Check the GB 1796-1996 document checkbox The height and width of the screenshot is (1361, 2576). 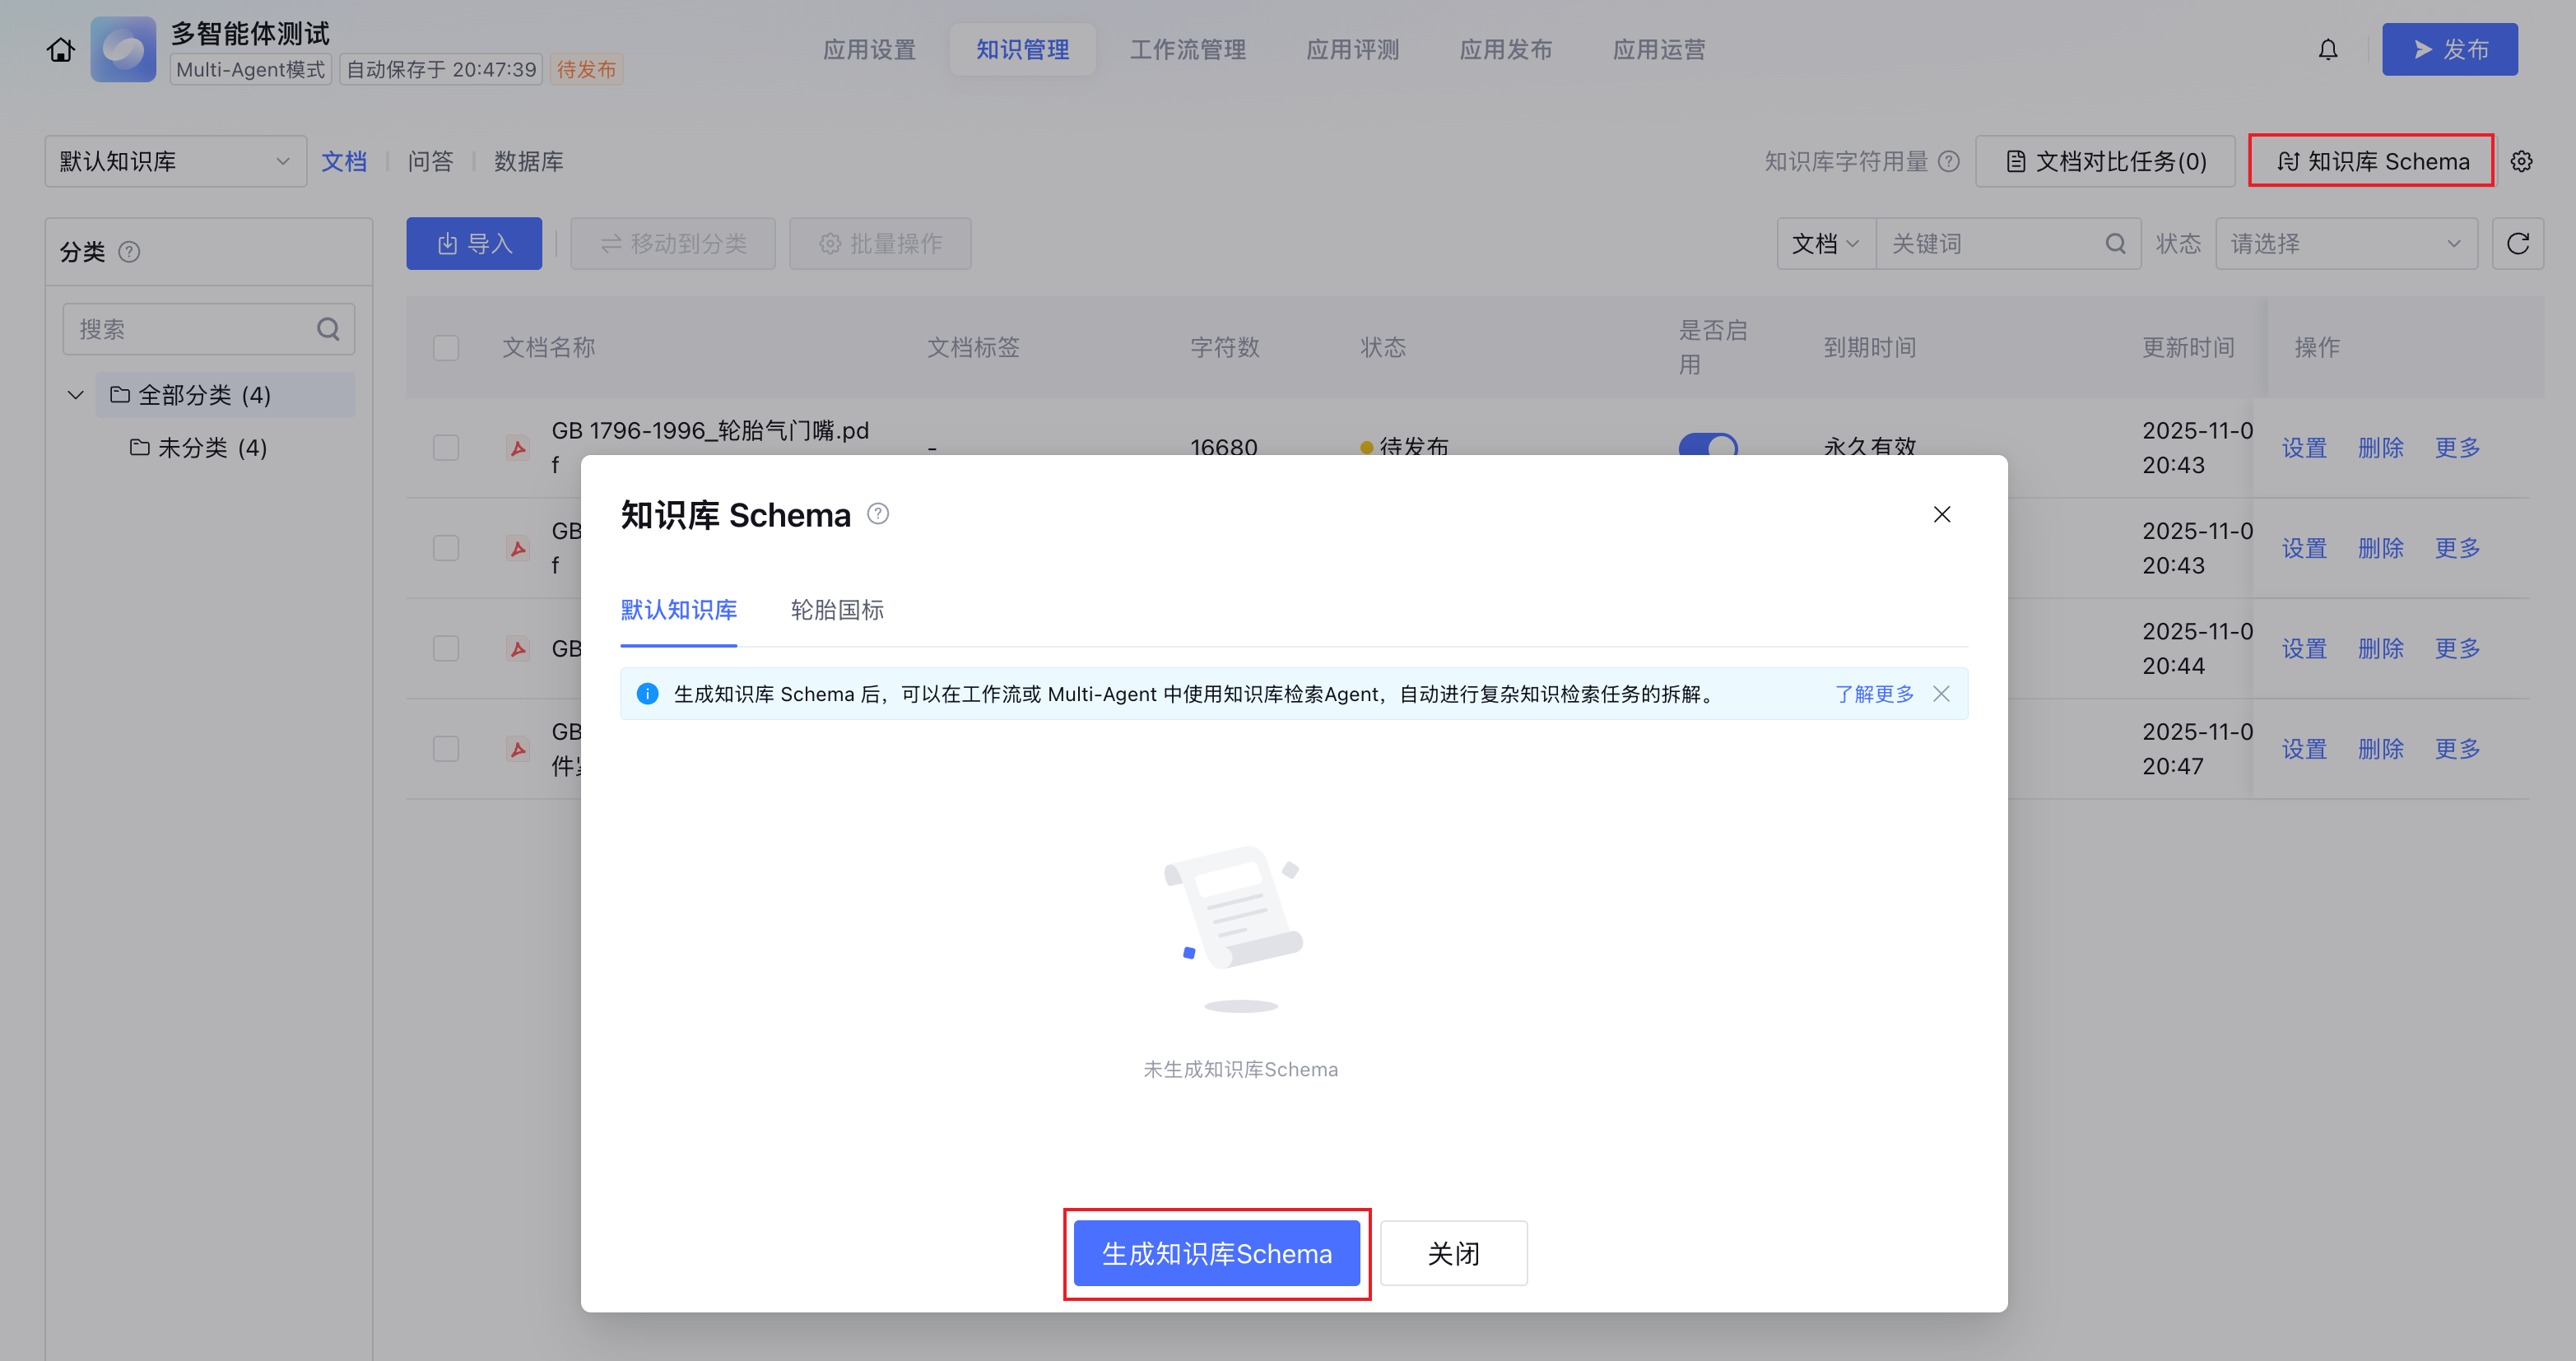pos(446,447)
